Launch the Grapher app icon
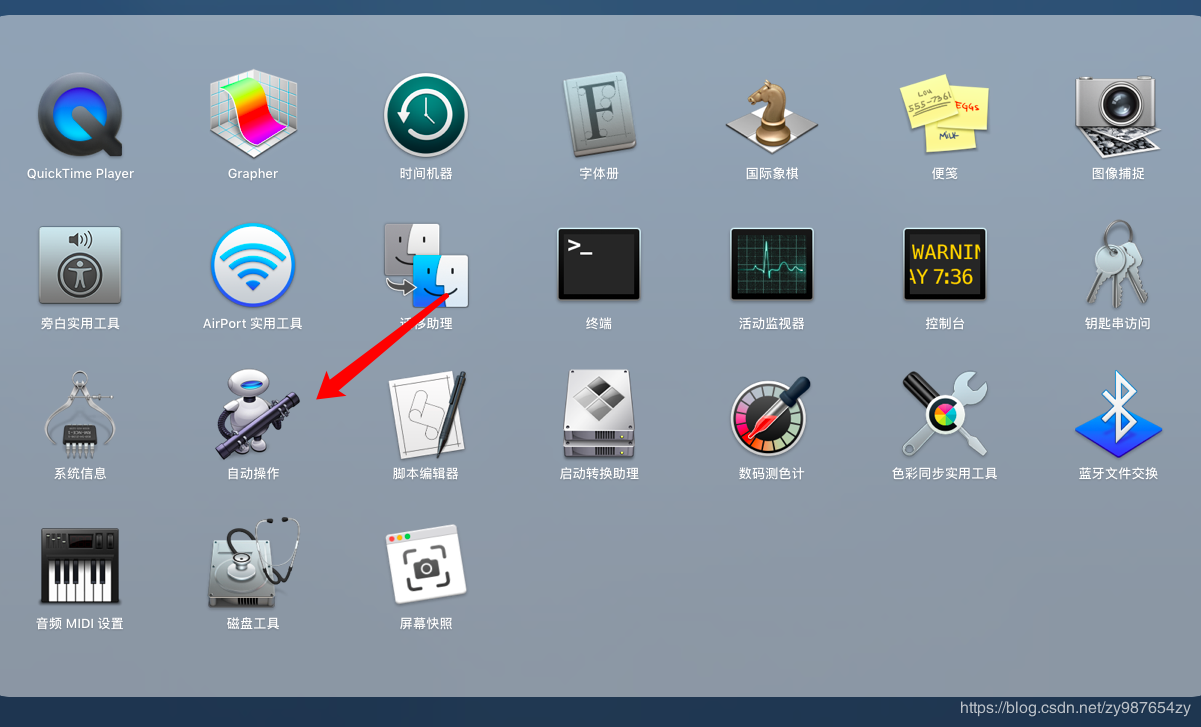 [x=253, y=113]
